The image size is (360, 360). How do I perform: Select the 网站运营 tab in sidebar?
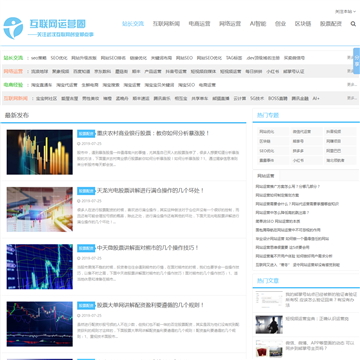point(266,176)
